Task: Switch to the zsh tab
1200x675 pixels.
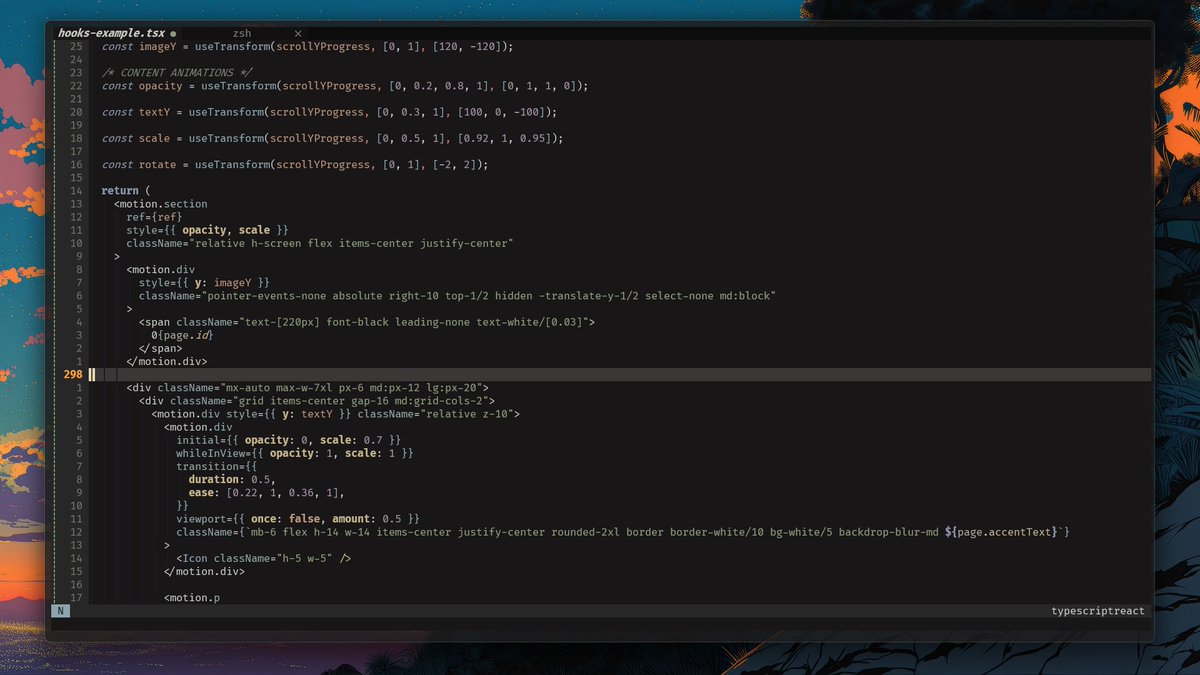Action: point(242,33)
